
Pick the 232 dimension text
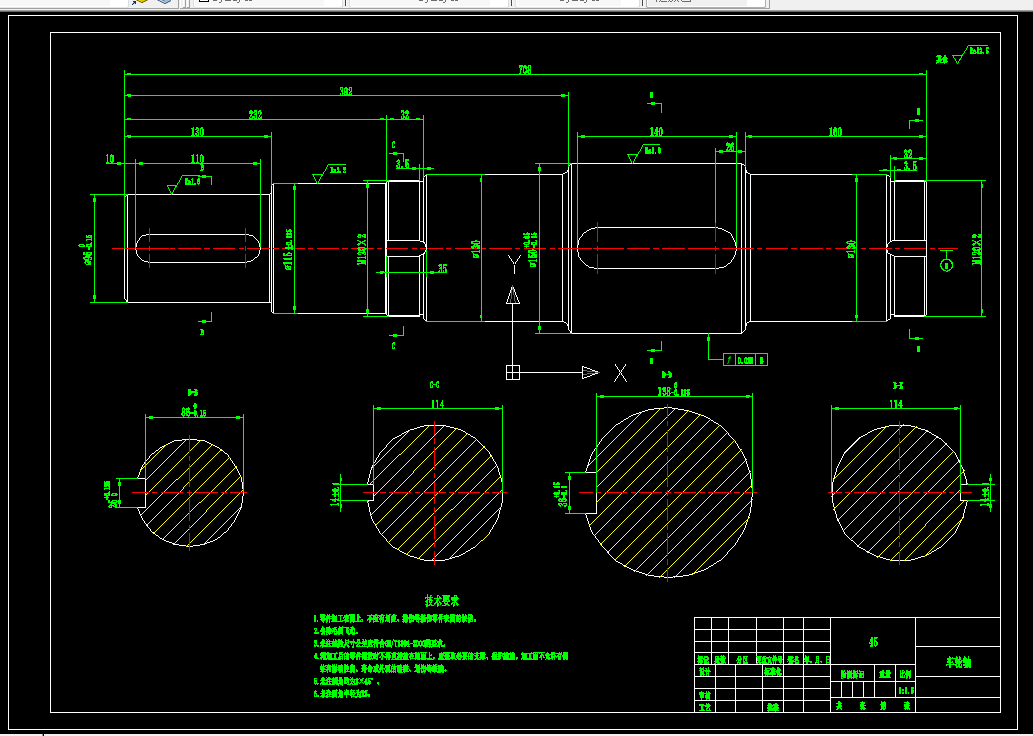click(x=256, y=115)
